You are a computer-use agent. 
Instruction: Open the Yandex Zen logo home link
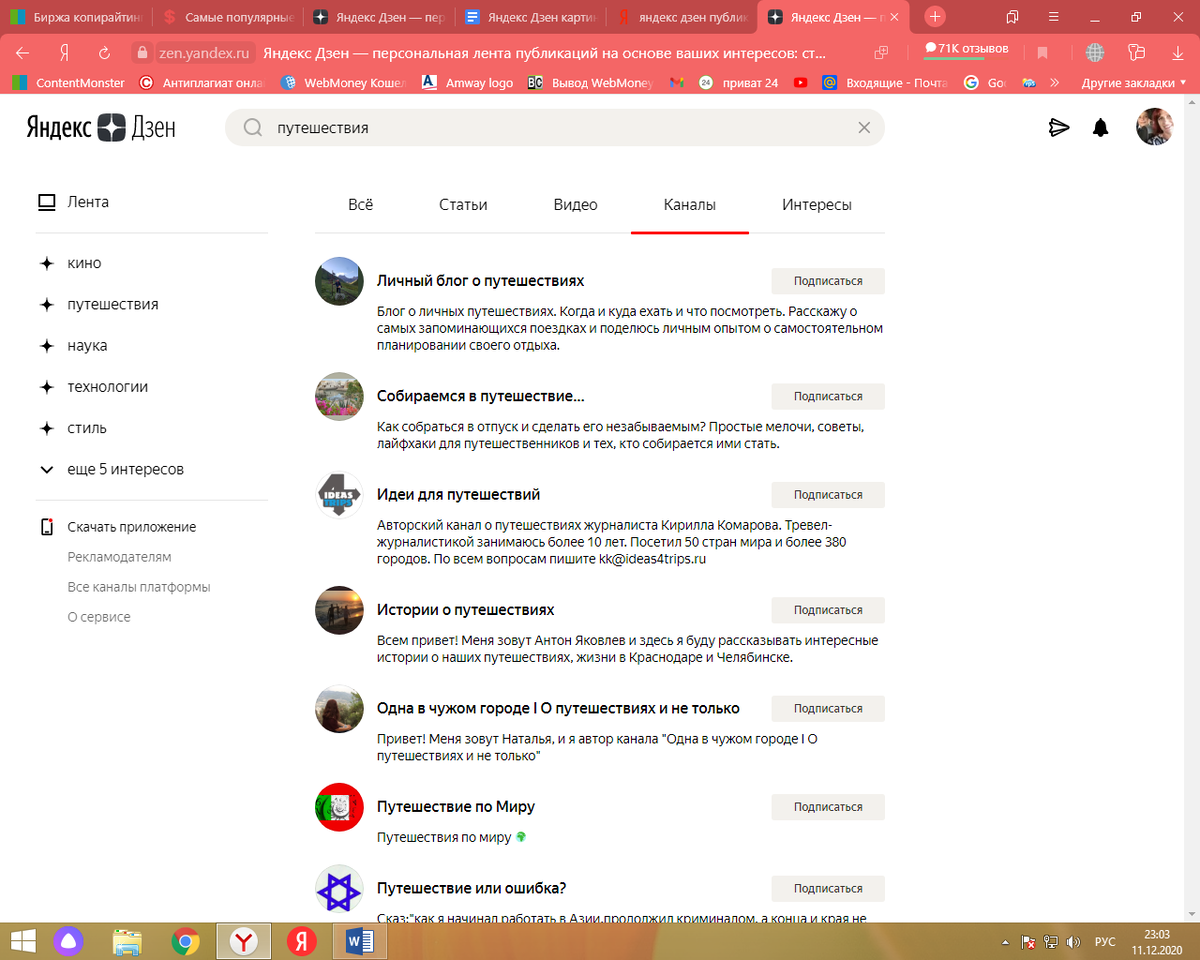(100, 127)
